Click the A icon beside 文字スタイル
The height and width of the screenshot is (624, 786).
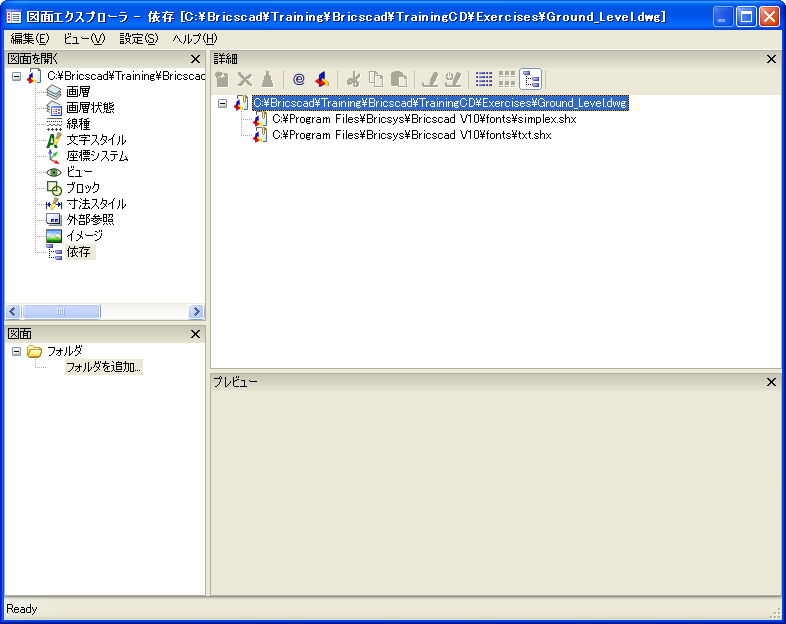point(54,140)
